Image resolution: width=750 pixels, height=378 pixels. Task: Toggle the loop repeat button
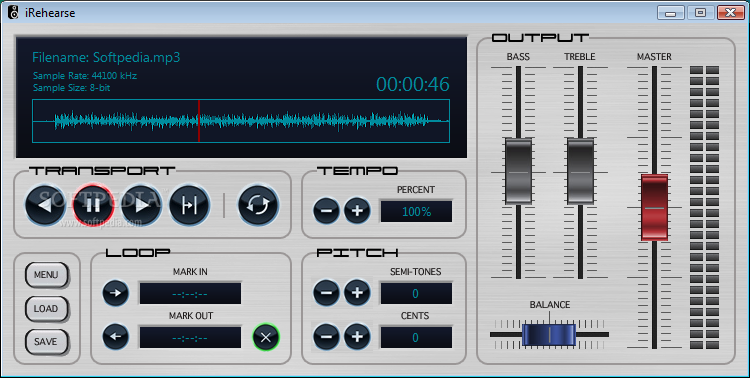(258, 205)
